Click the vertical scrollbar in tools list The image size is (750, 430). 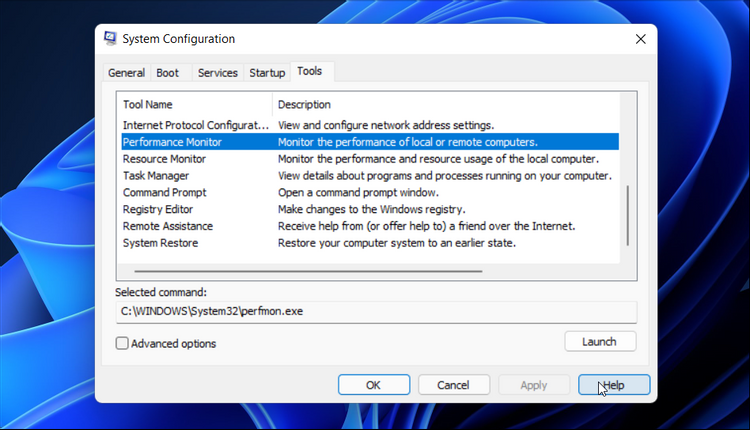pos(627,213)
